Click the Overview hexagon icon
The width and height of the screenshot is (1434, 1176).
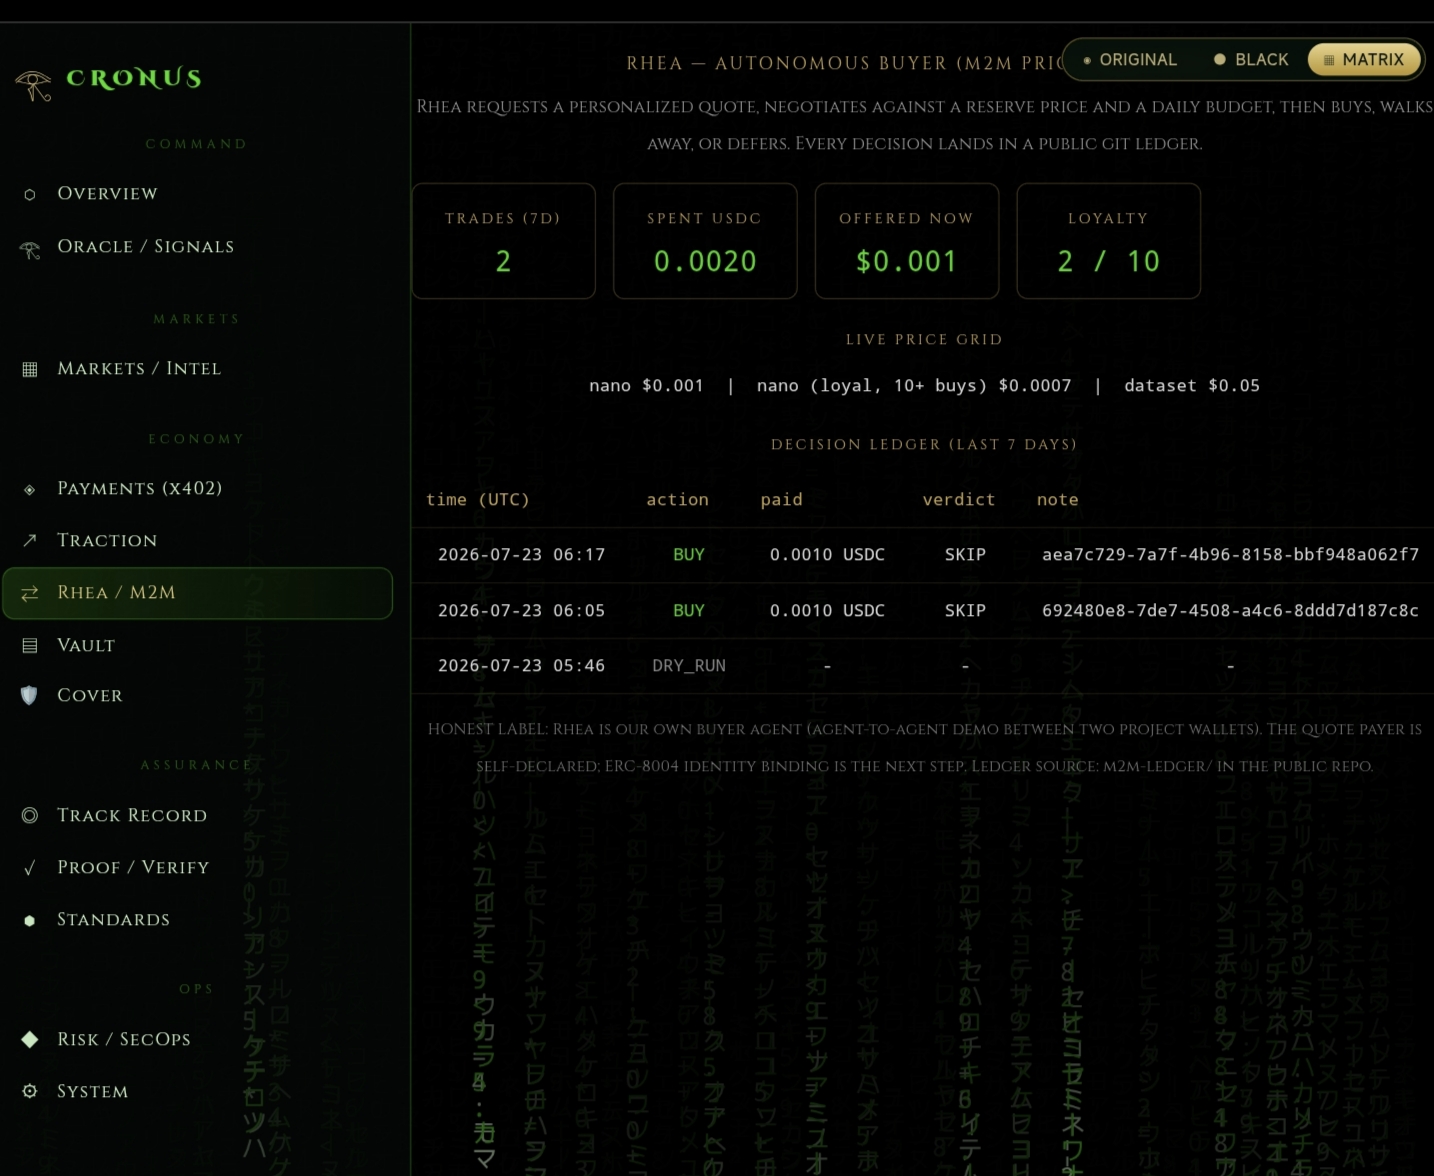pyautogui.click(x=30, y=194)
